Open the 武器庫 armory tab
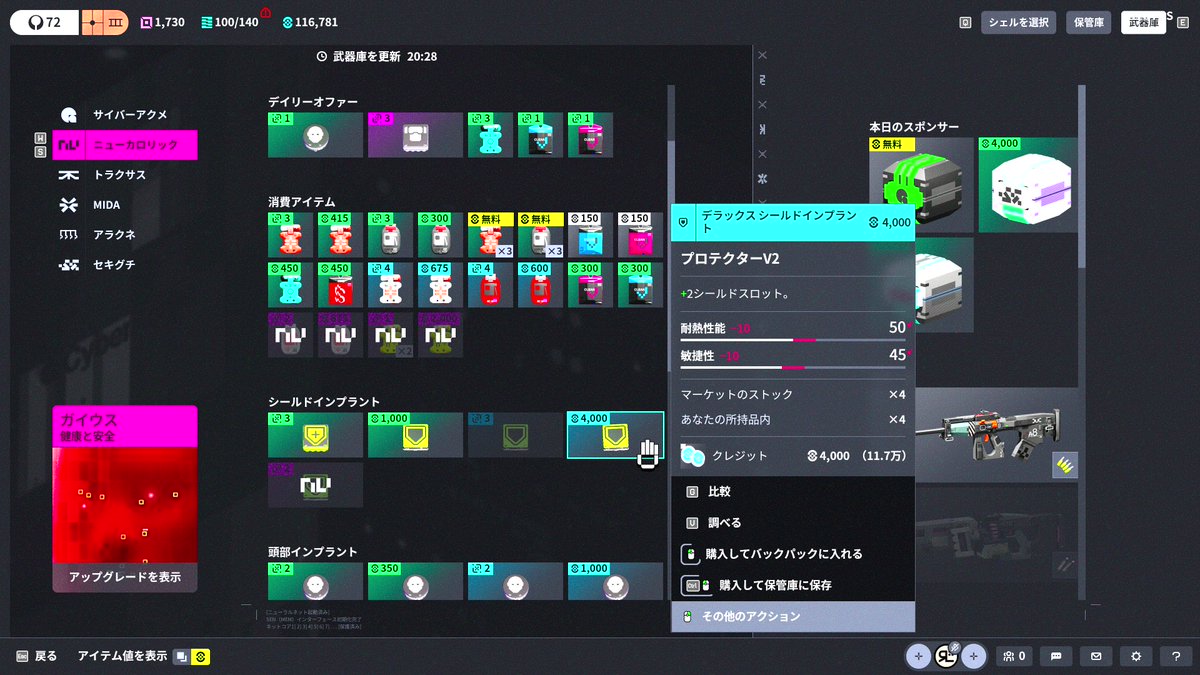The image size is (1200, 675). pos(1143,22)
